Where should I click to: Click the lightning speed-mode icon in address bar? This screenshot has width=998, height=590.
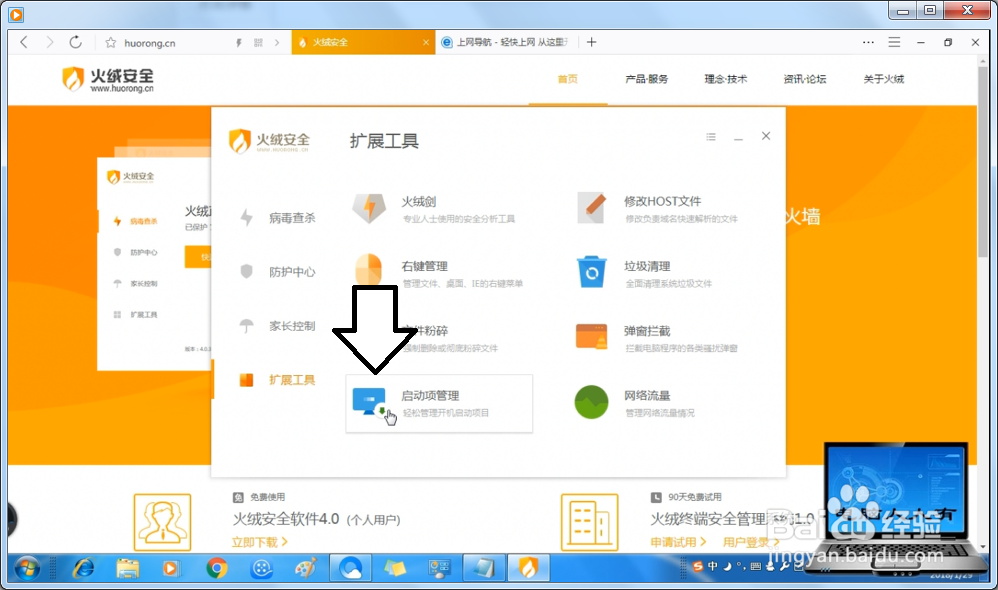point(239,43)
